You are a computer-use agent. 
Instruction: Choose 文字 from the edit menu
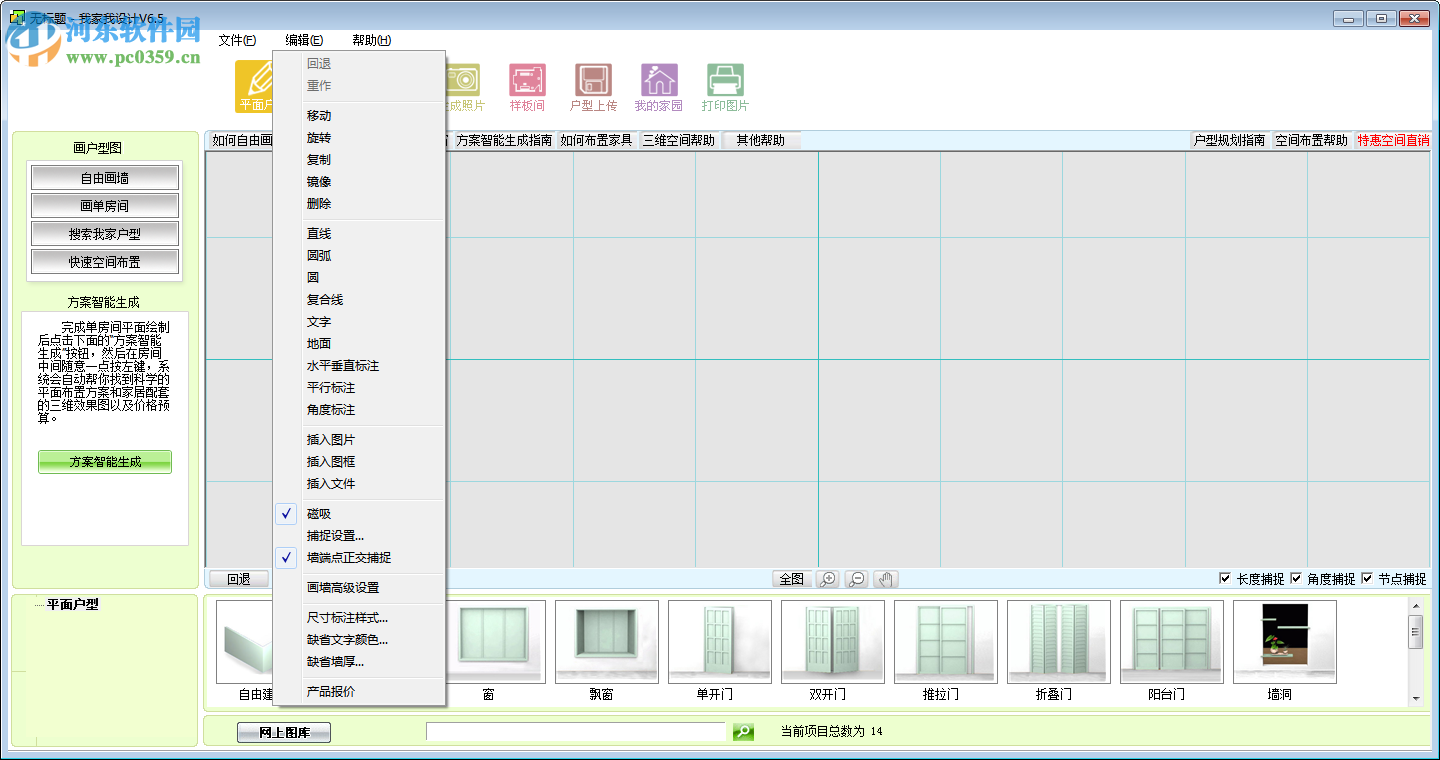coord(360,322)
